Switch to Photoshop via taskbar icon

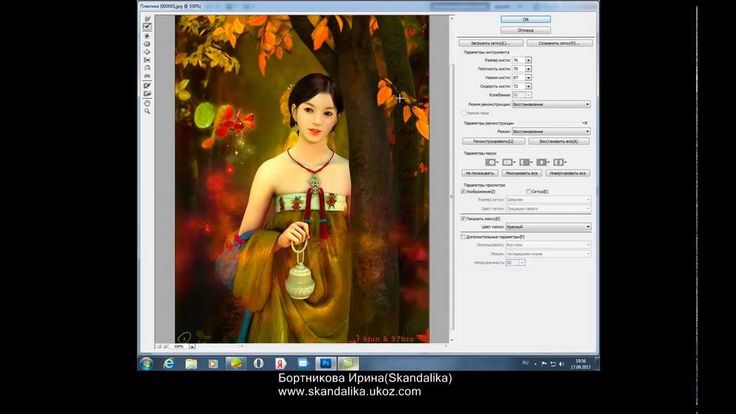click(x=326, y=364)
